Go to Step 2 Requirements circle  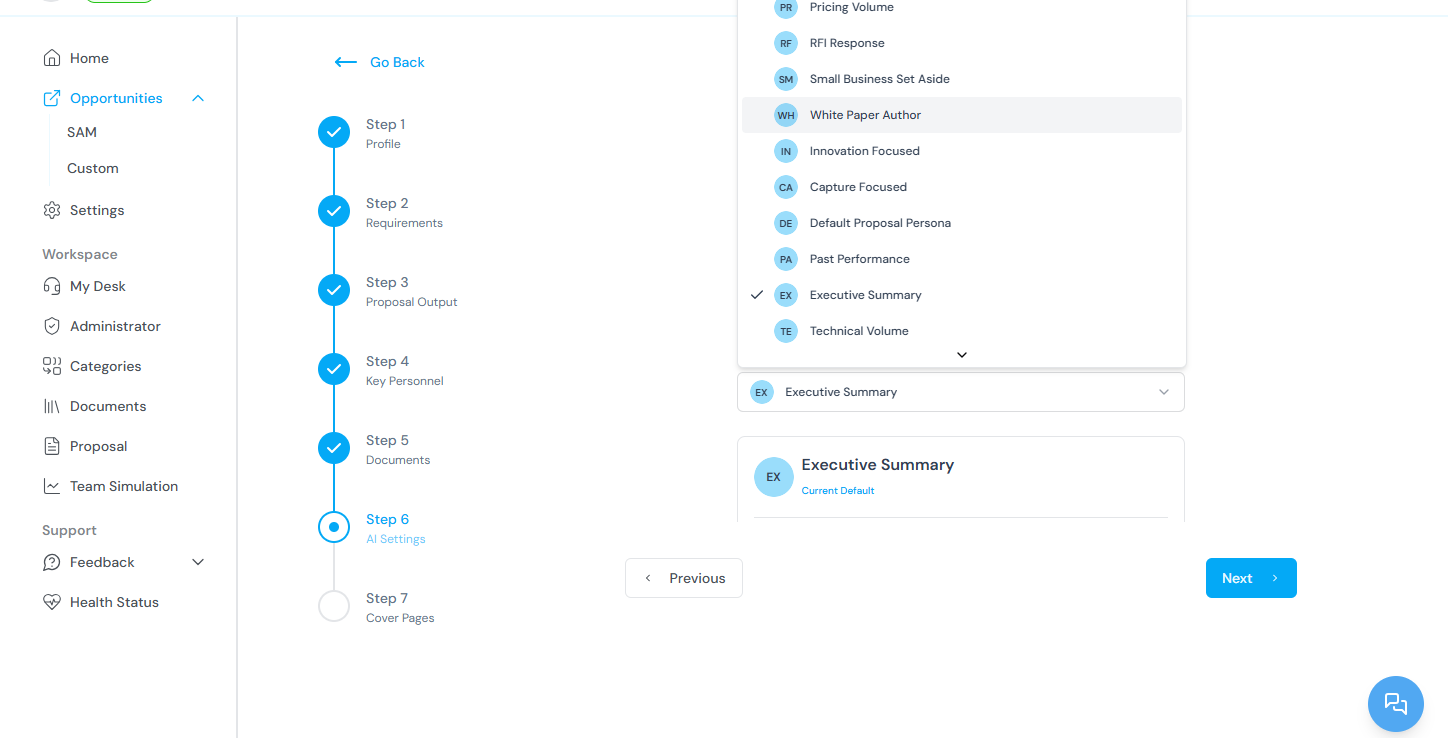pos(334,211)
